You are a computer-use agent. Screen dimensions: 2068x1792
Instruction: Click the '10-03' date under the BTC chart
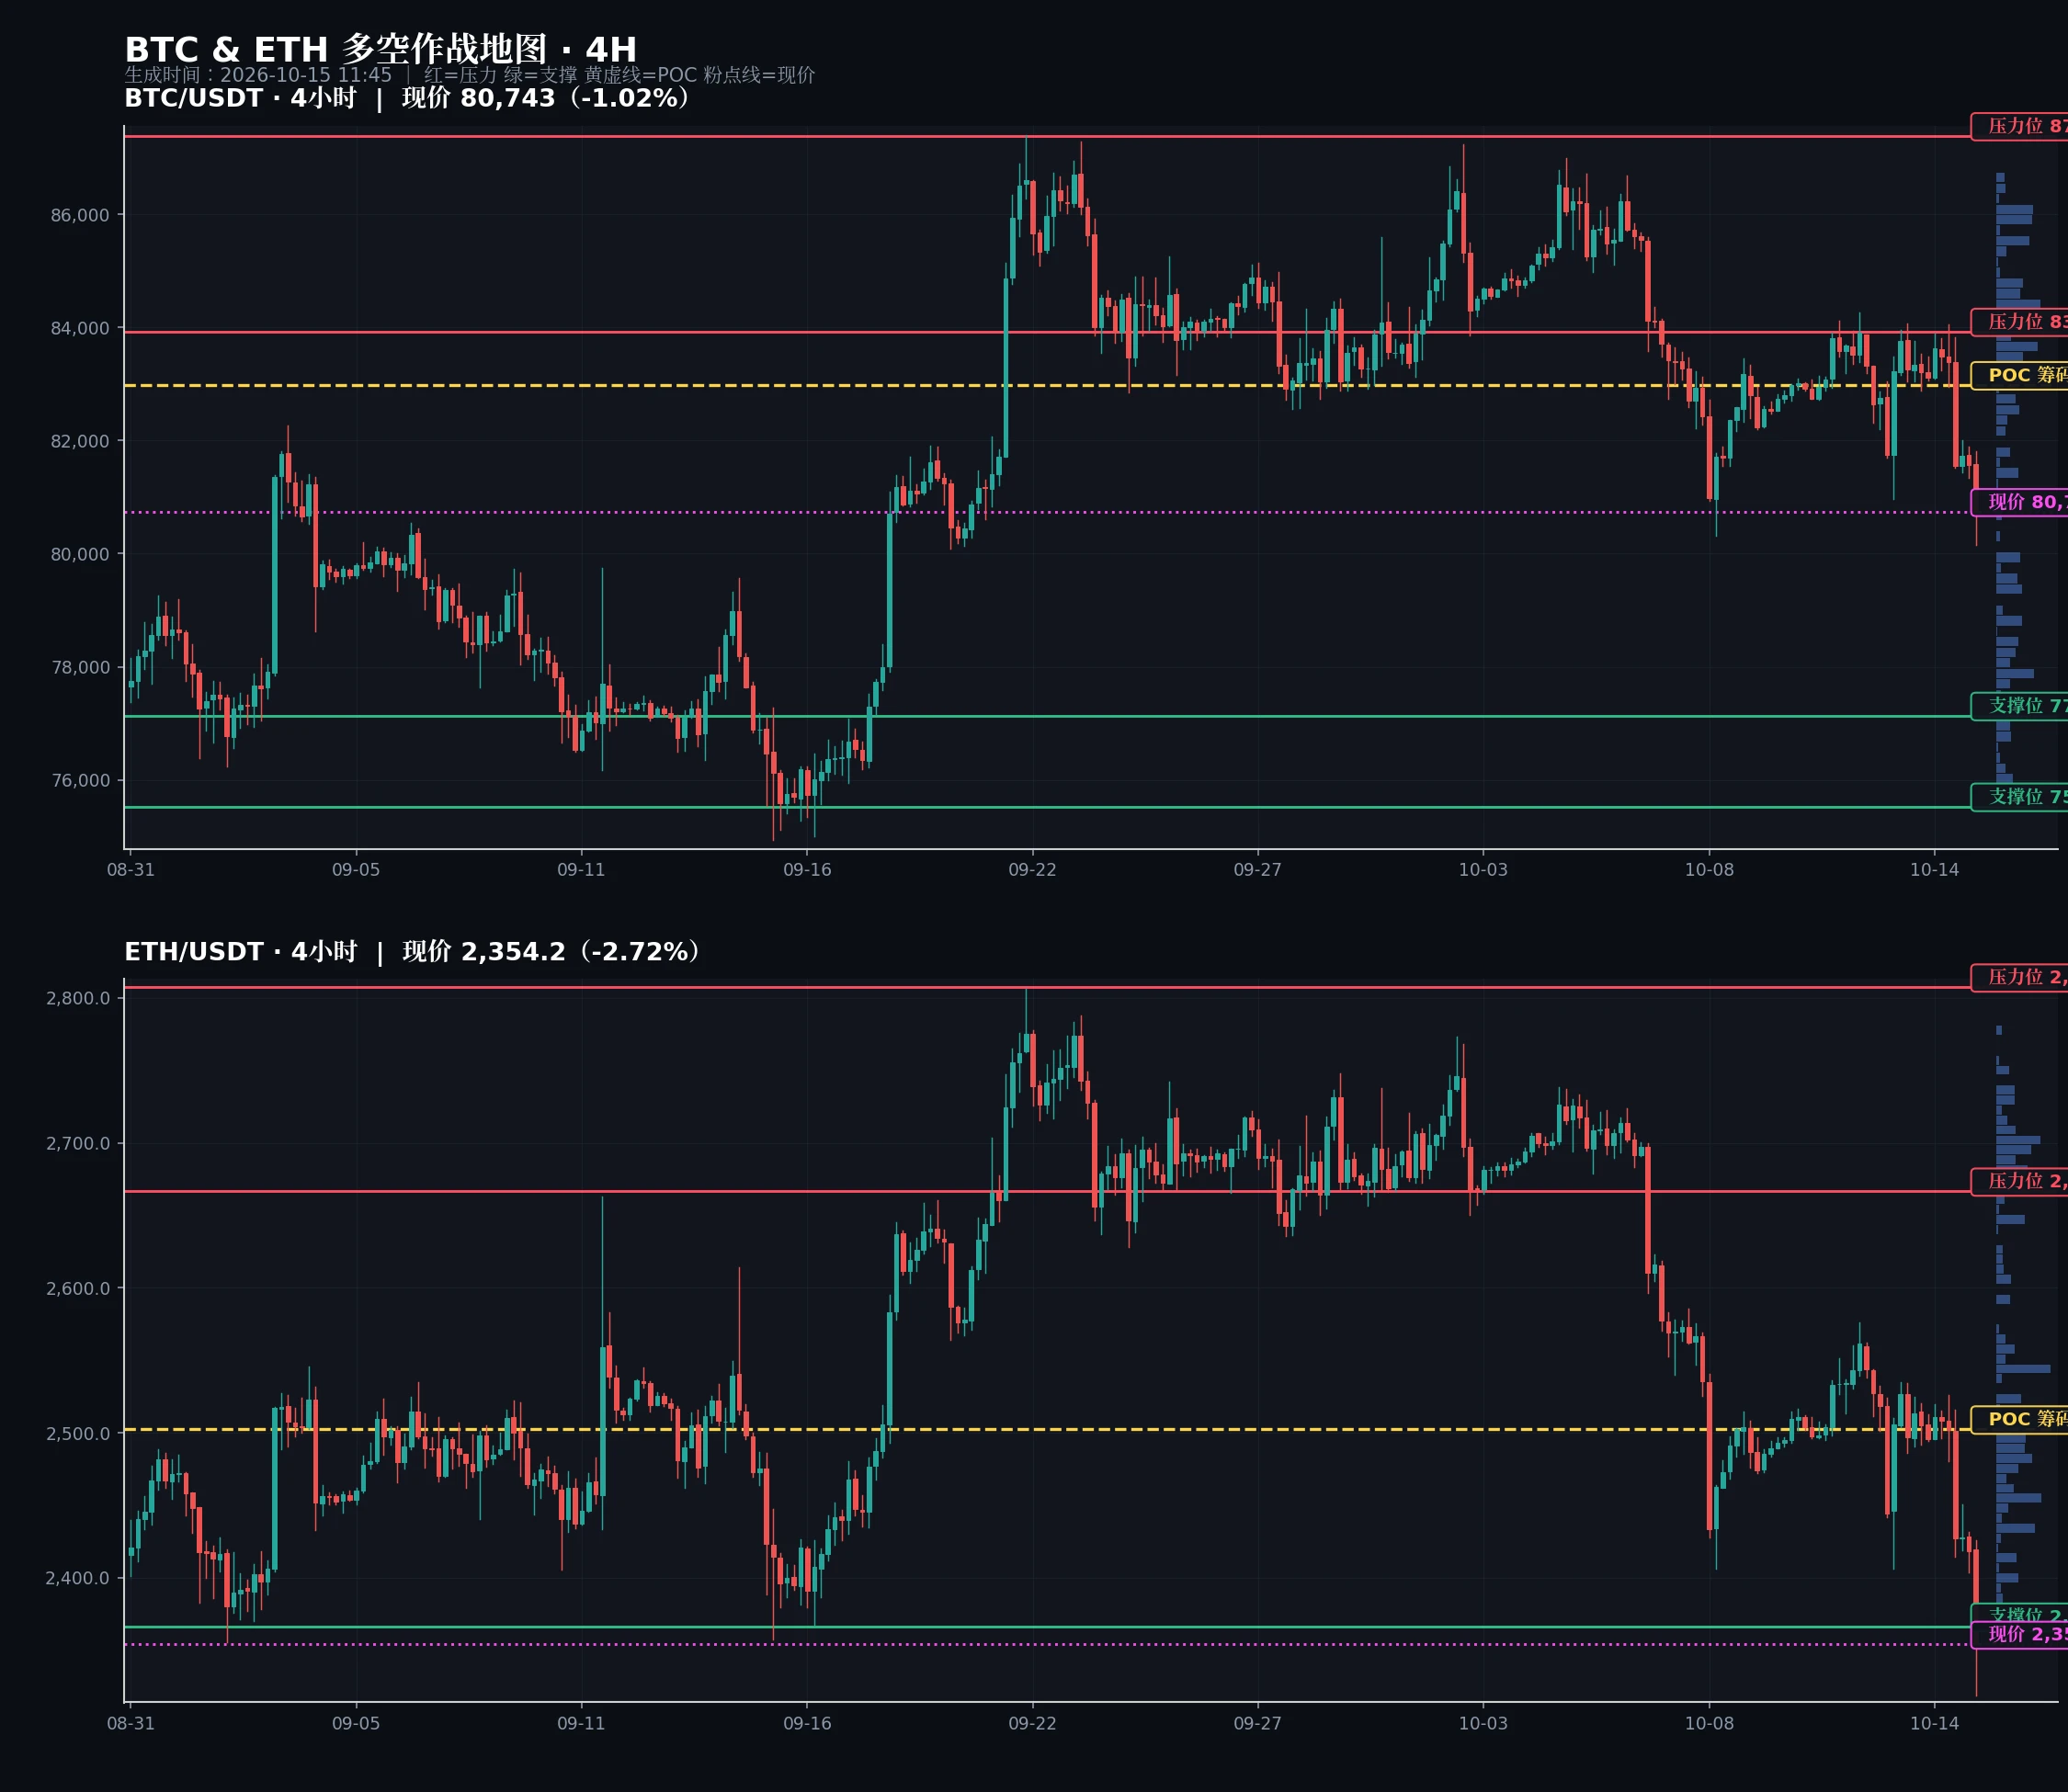pyautogui.click(x=1483, y=870)
